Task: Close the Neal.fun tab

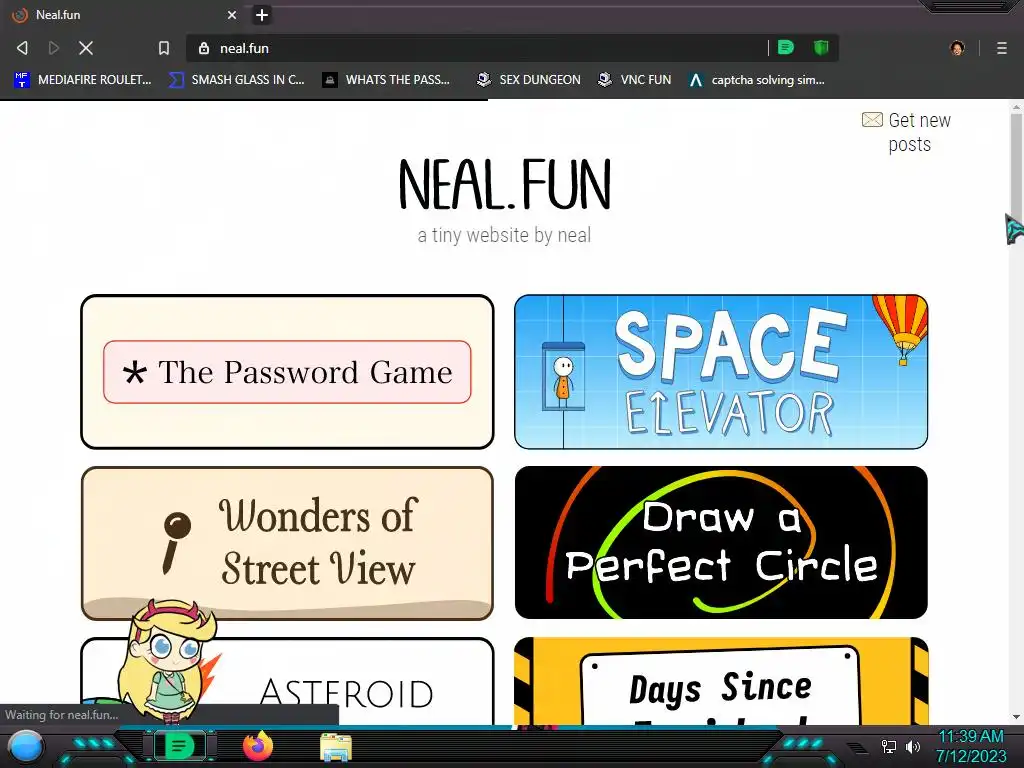Action: pos(232,14)
